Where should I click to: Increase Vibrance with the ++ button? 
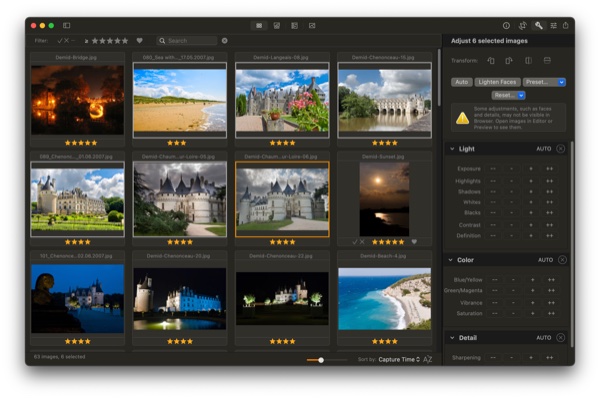[x=551, y=303]
